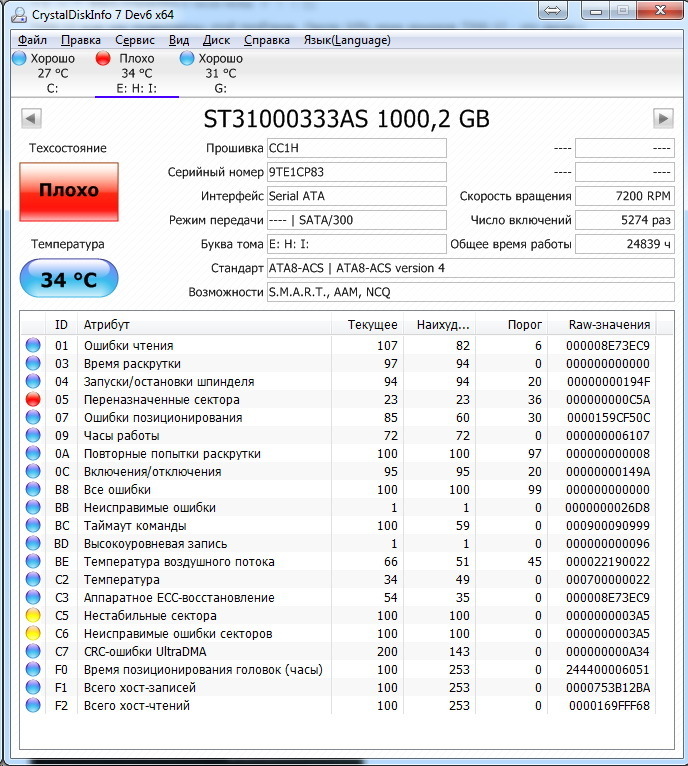This screenshot has width=688, height=766.
Task: Click blue status dot for attribute 09
Action: (33, 435)
